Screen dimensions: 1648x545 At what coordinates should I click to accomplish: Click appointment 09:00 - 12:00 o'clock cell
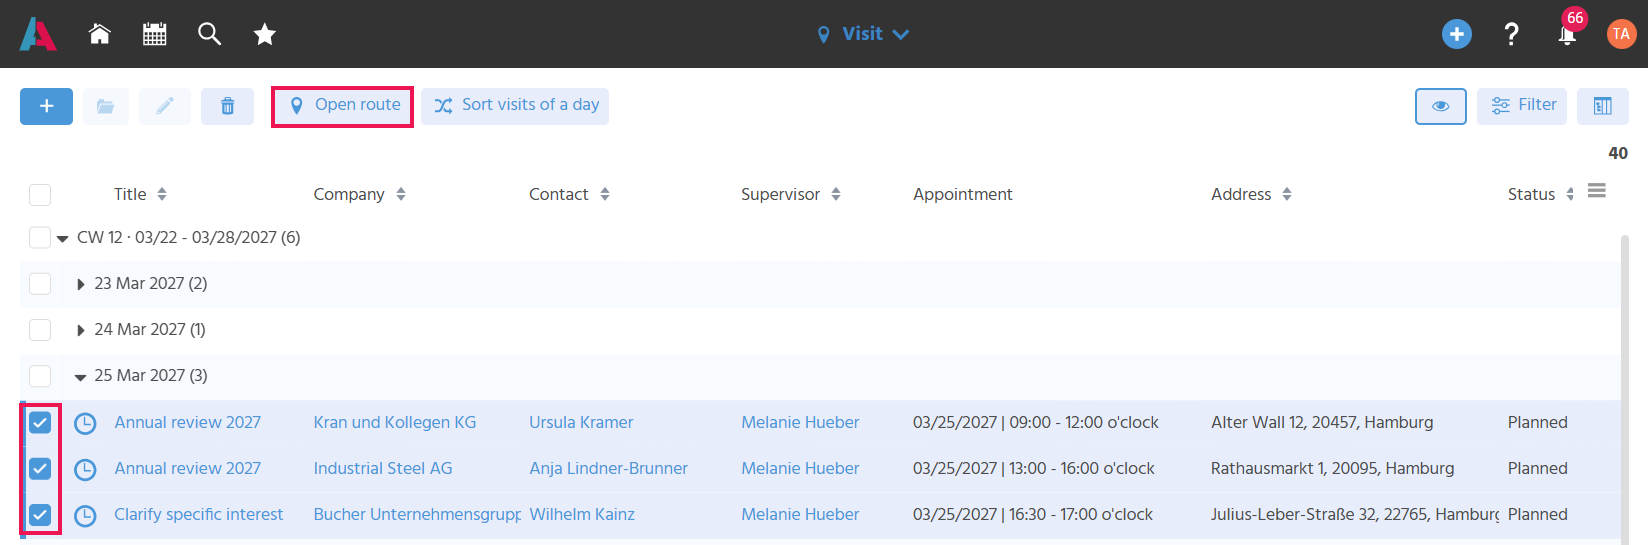[x=1036, y=422]
